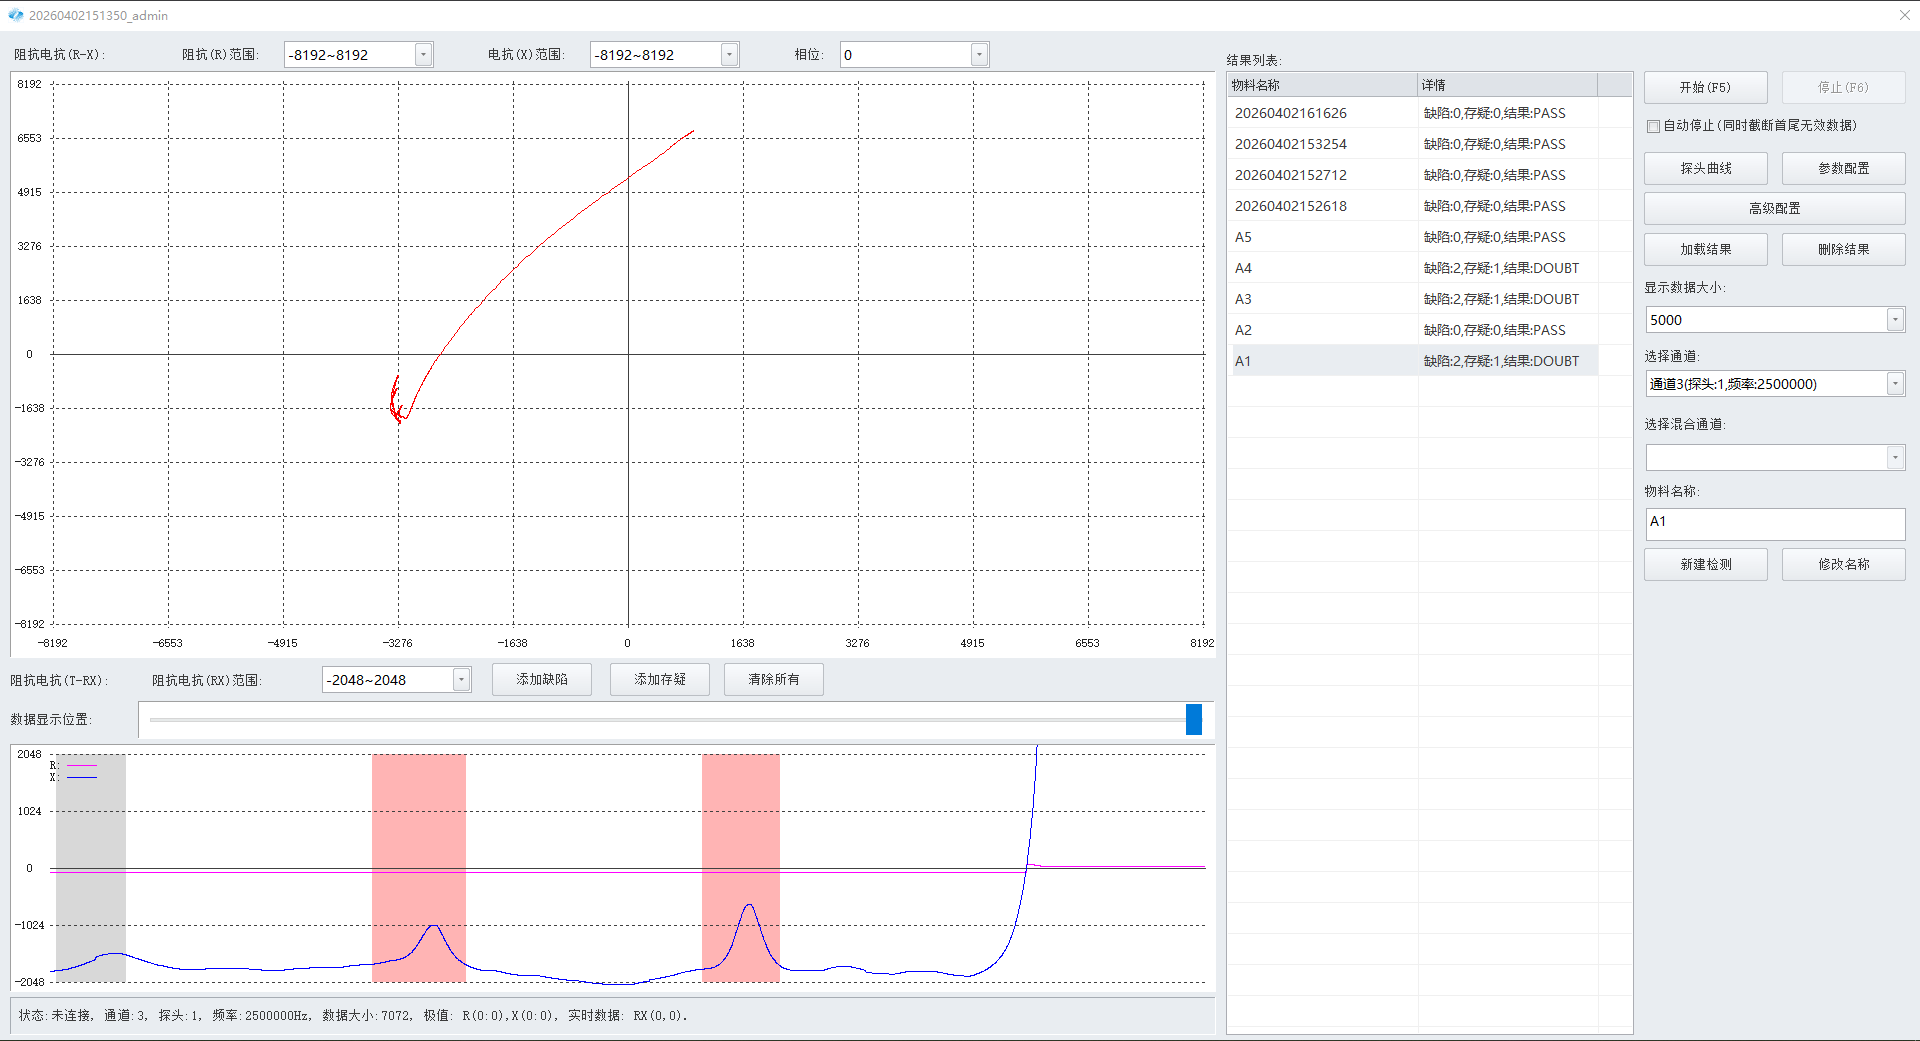The height and width of the screenshot is (1041, 1920).
Task: Open 高级配置 settings
Action: (x=1774, y=209)
